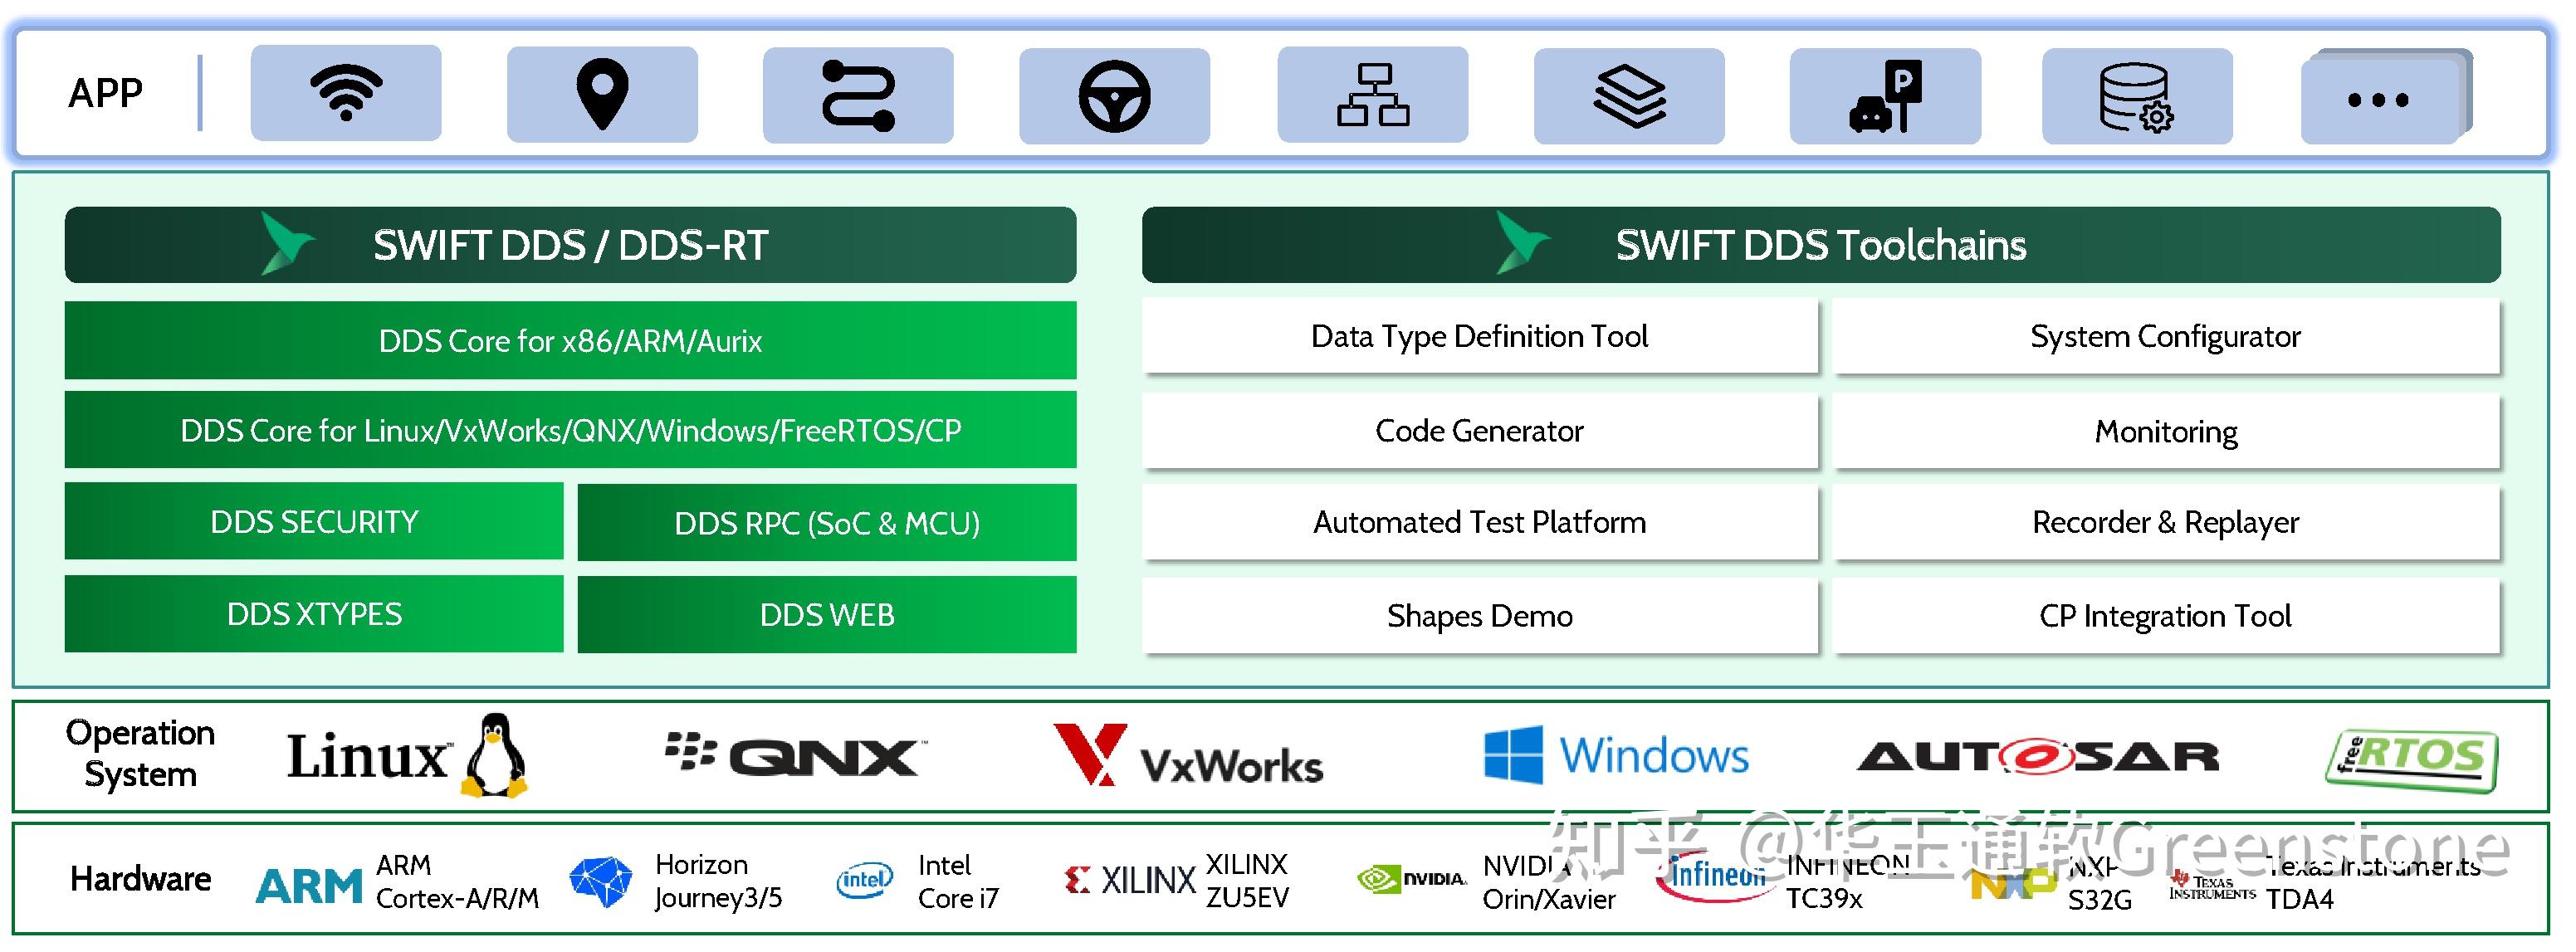
Task: Click the Wi-Fi app icon
Action: pyautogui.click(x=346, y=93)
